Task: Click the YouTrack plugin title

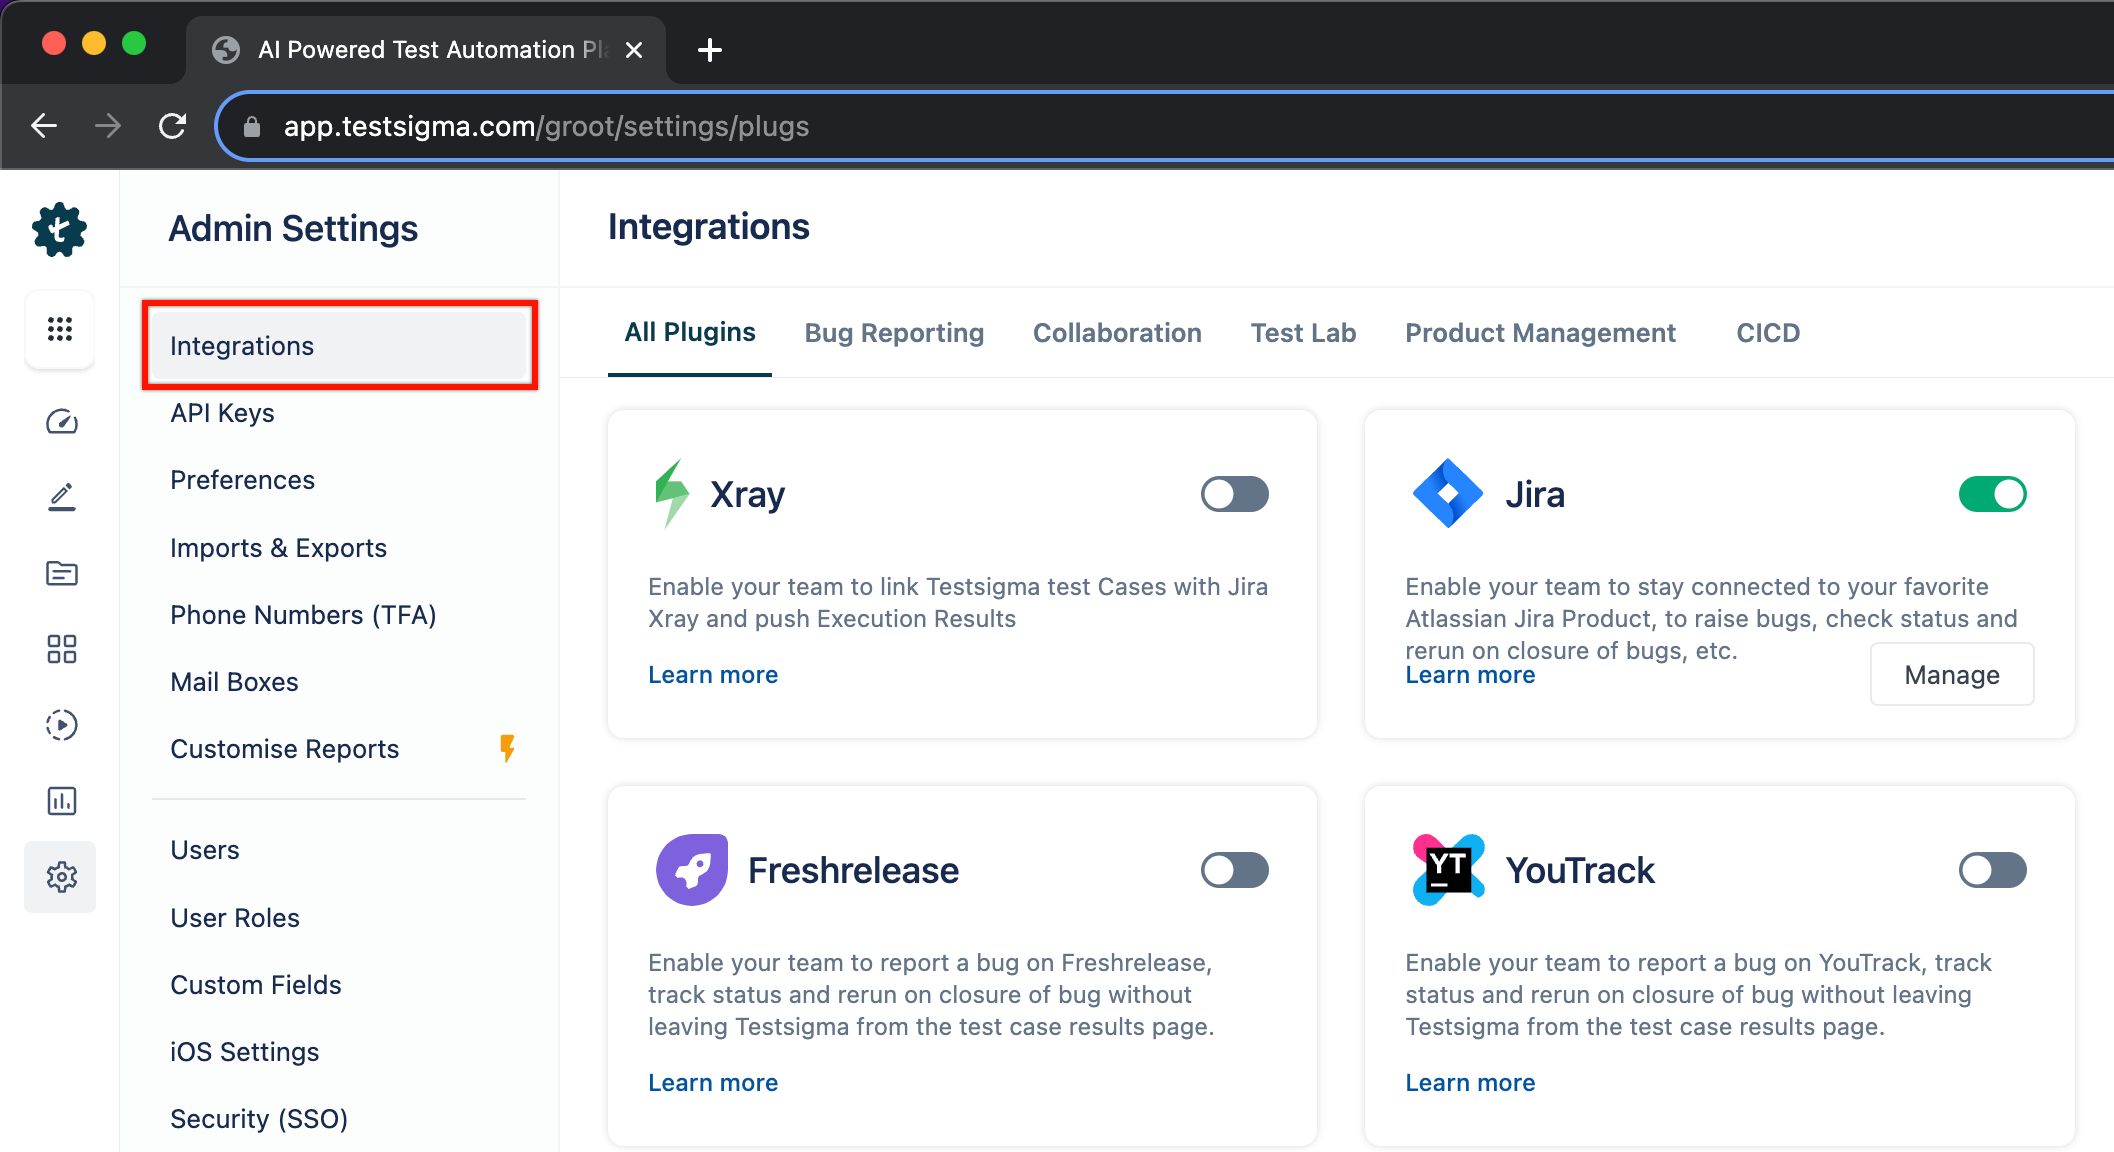Action: [1580, 870]
